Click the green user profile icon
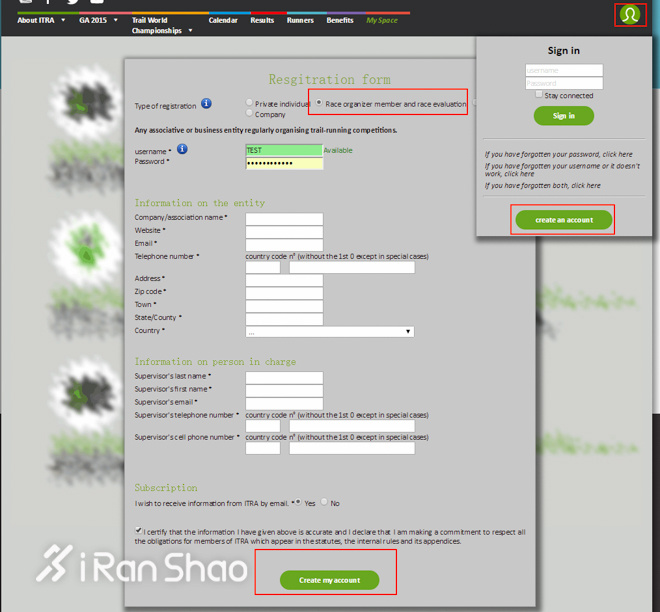 [630, 15]
